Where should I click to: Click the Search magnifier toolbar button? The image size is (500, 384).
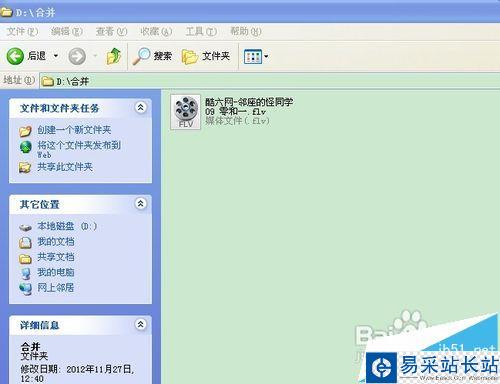click(152, 56)
